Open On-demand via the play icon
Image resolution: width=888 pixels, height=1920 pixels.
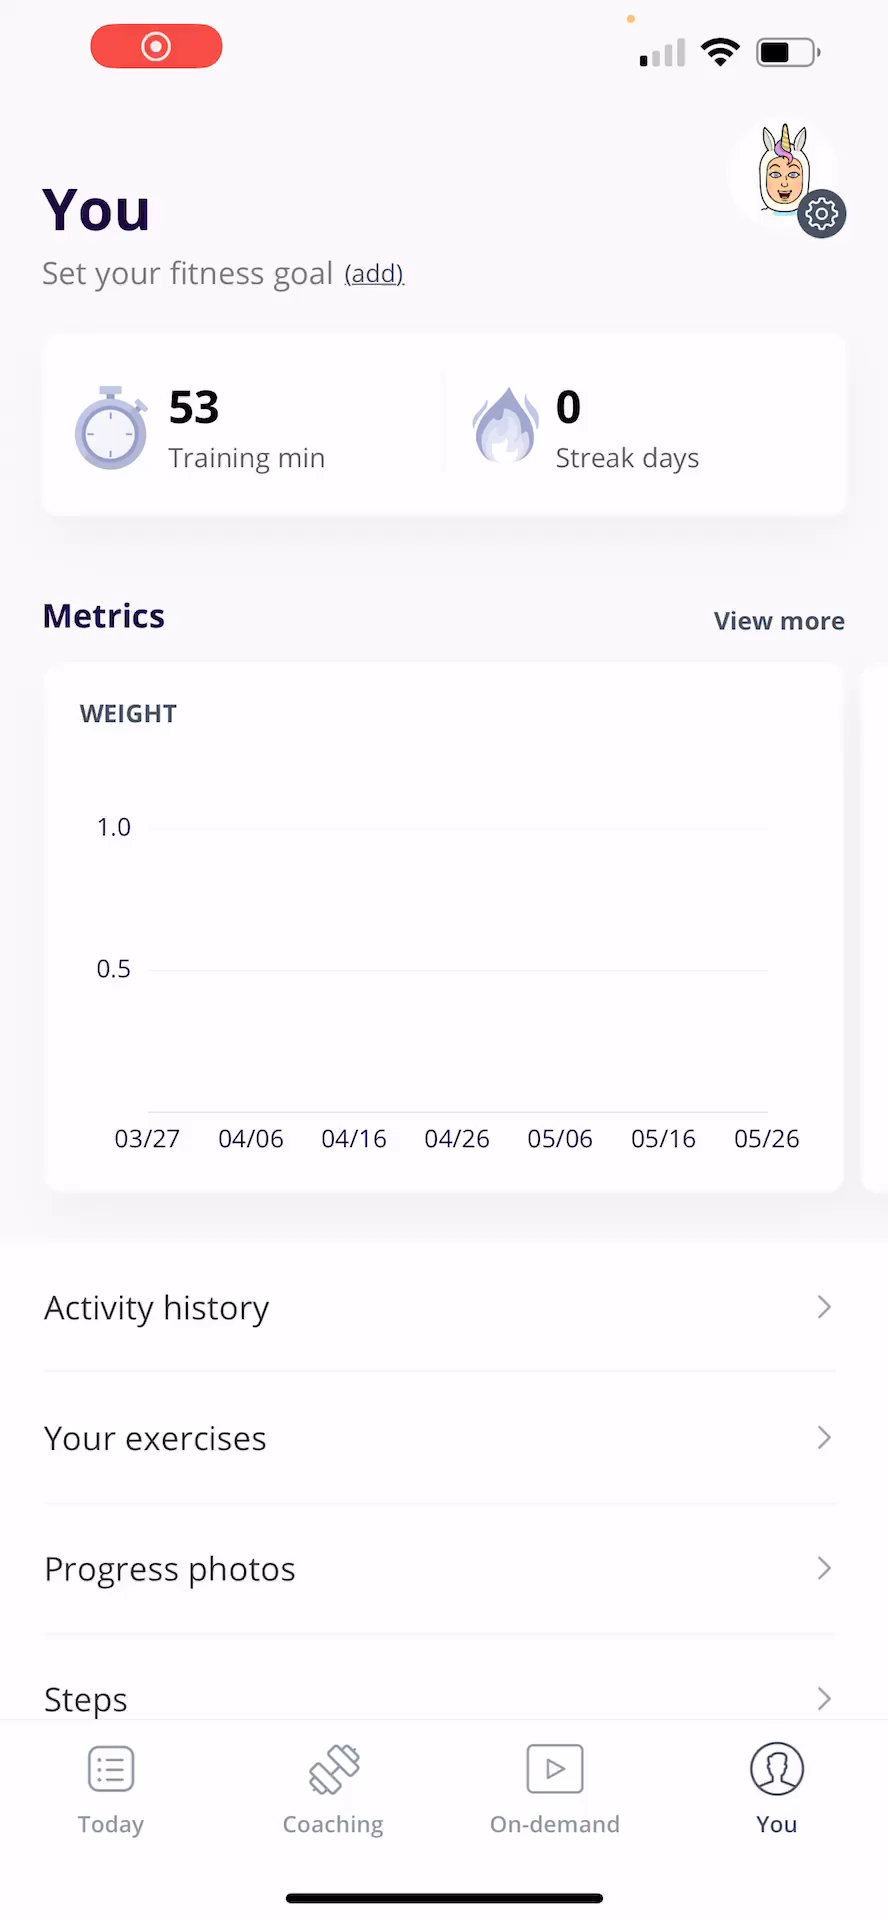(555, 1769)
